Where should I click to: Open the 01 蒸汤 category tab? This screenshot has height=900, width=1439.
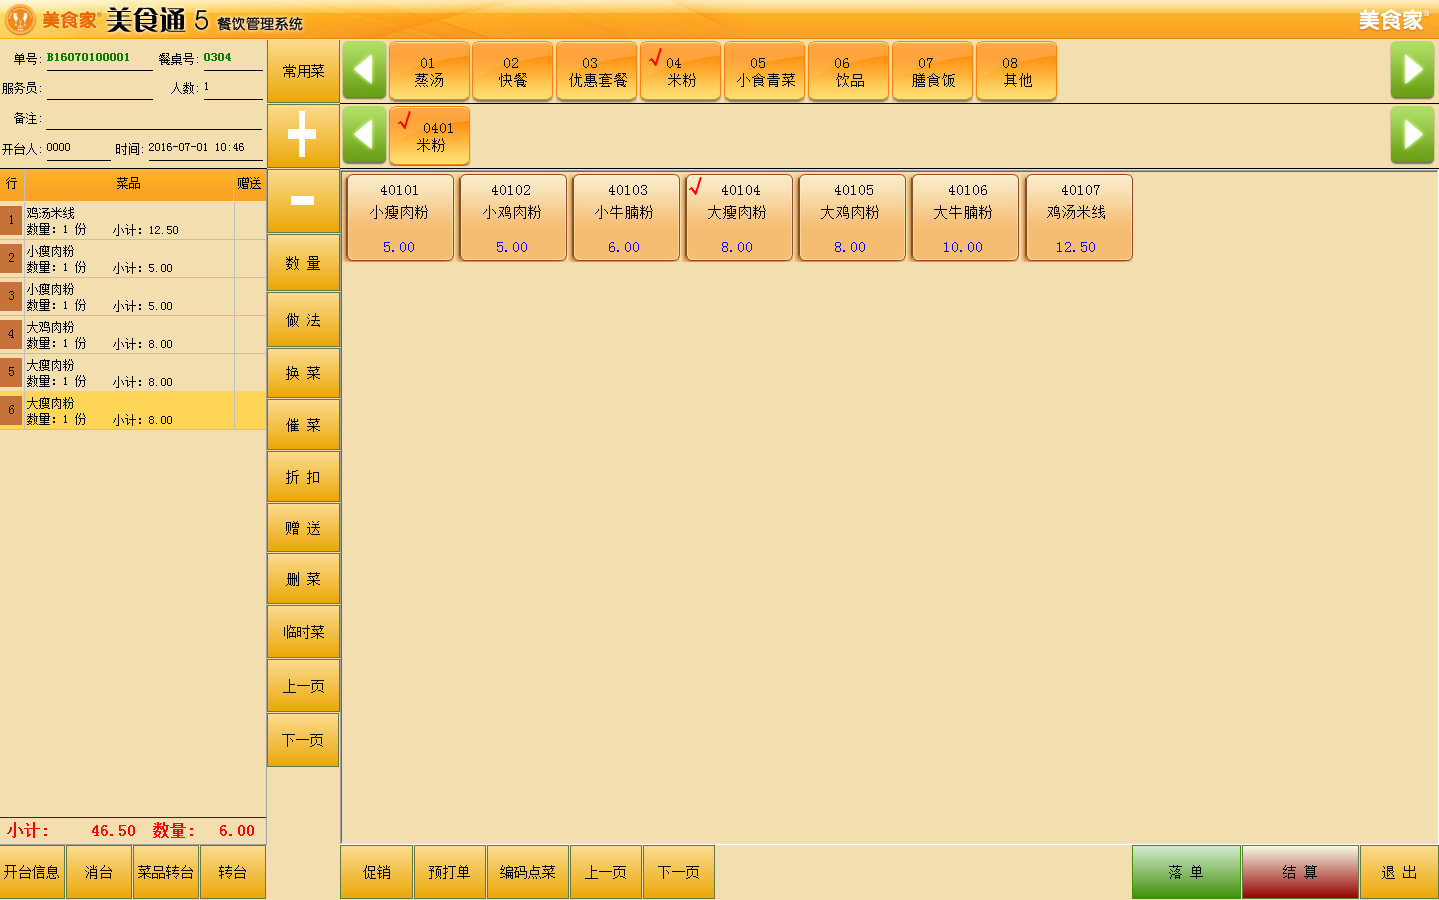pos(429,72)
